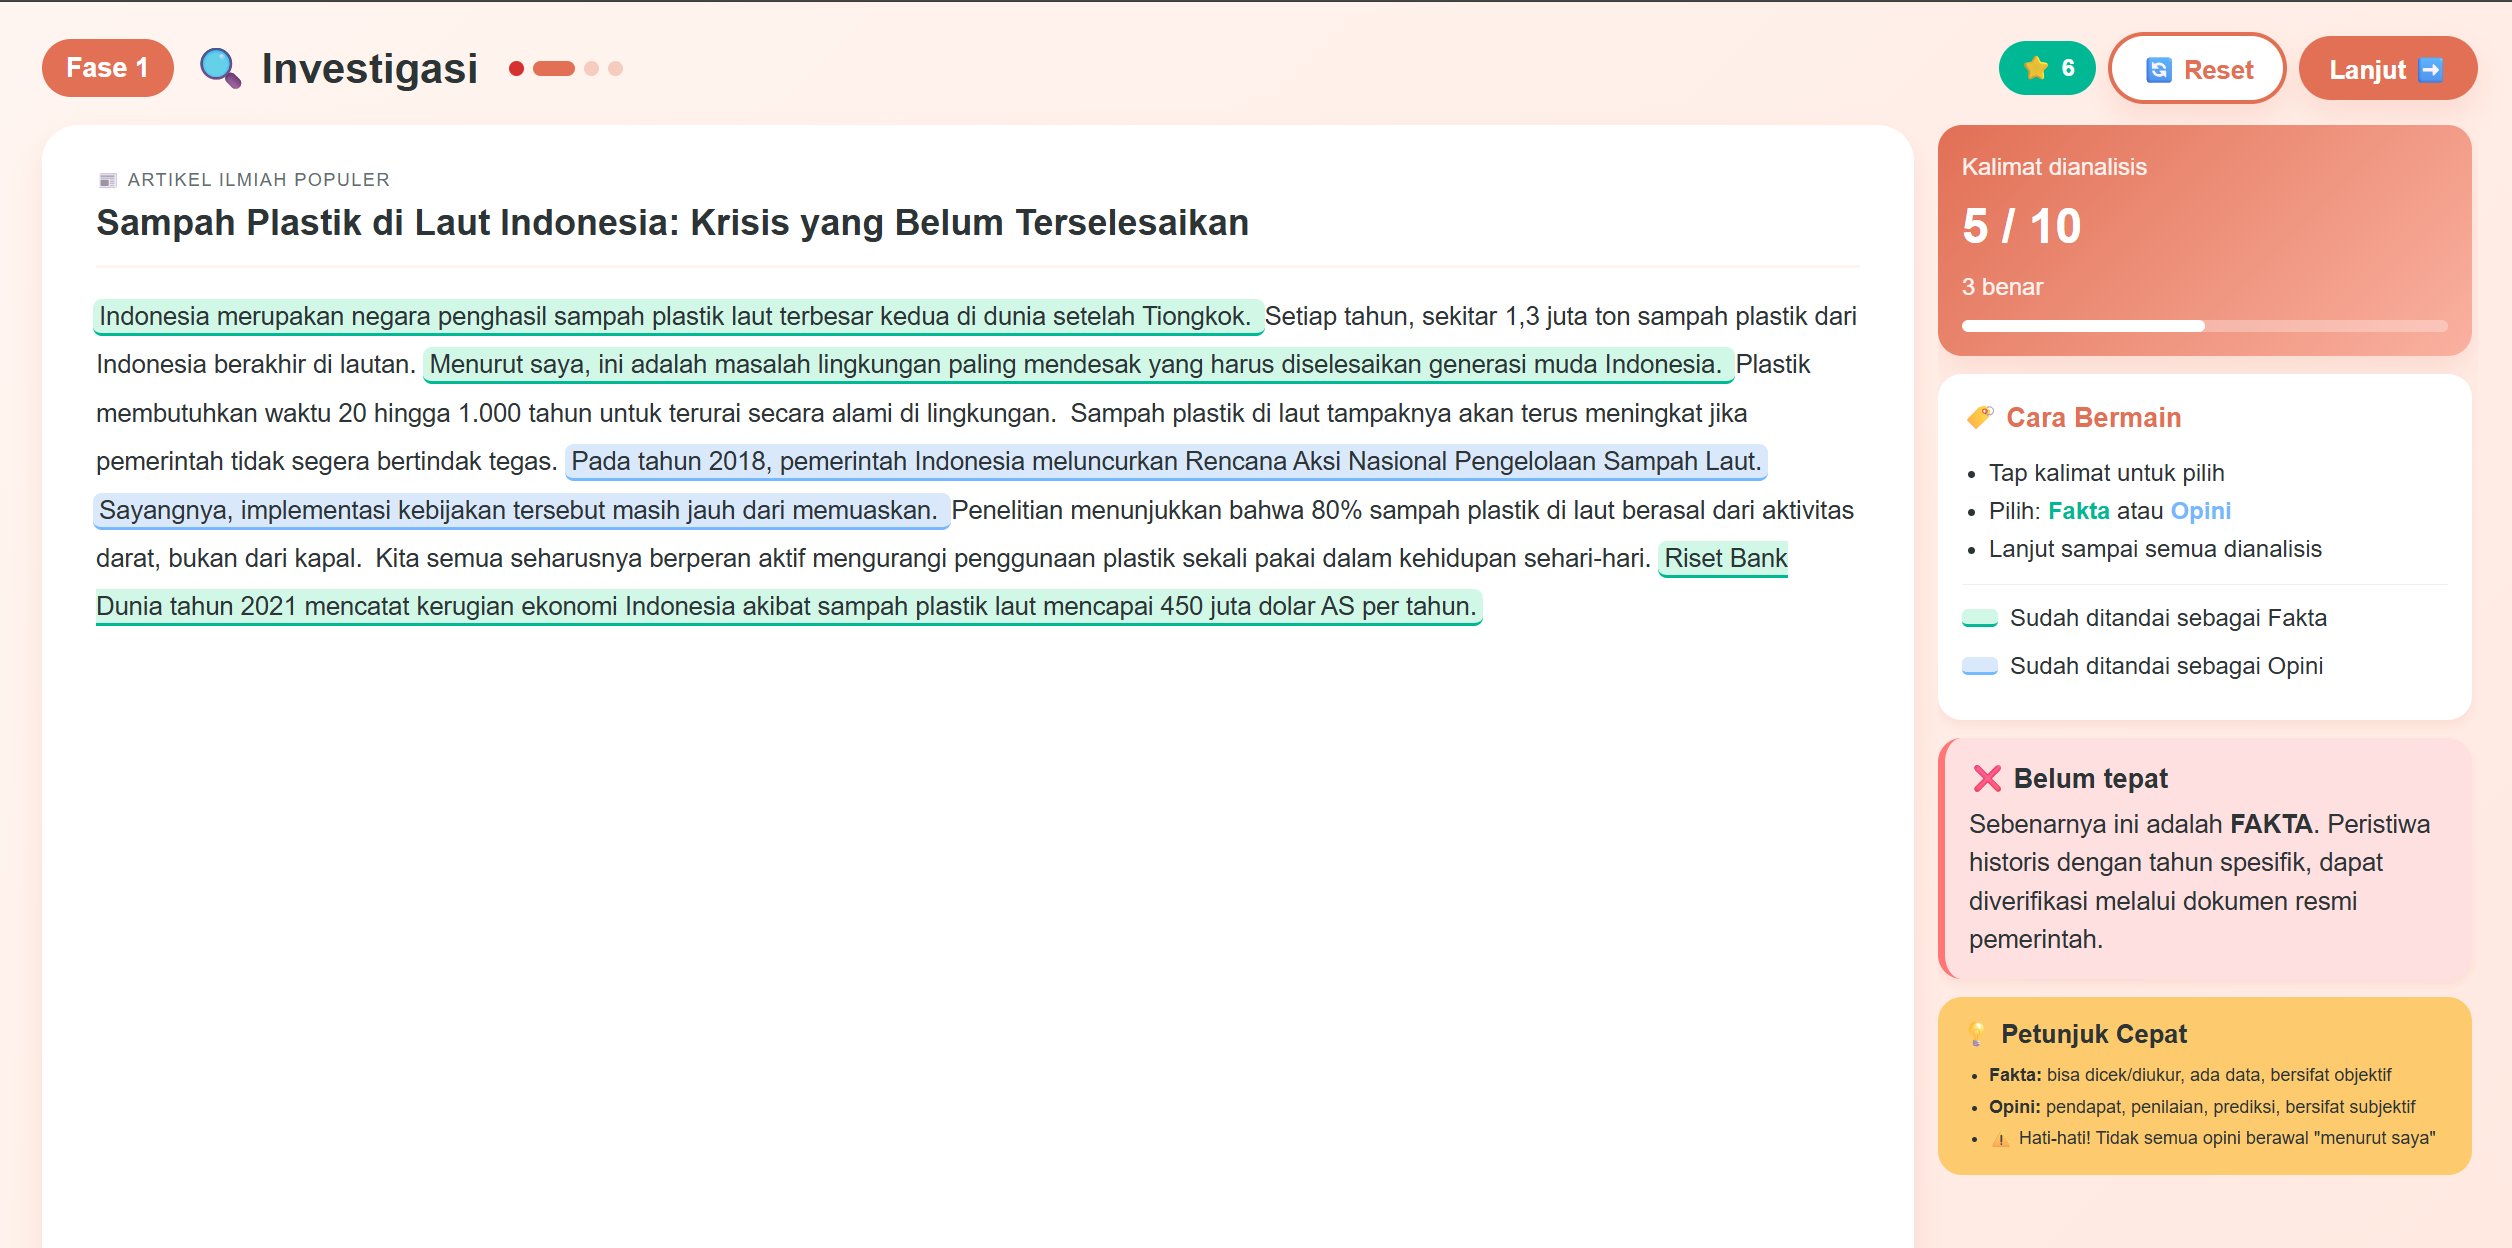Click the green Fakta legend swatch
Viewport: 2512px width, 1248px height.
(1979, 618)
